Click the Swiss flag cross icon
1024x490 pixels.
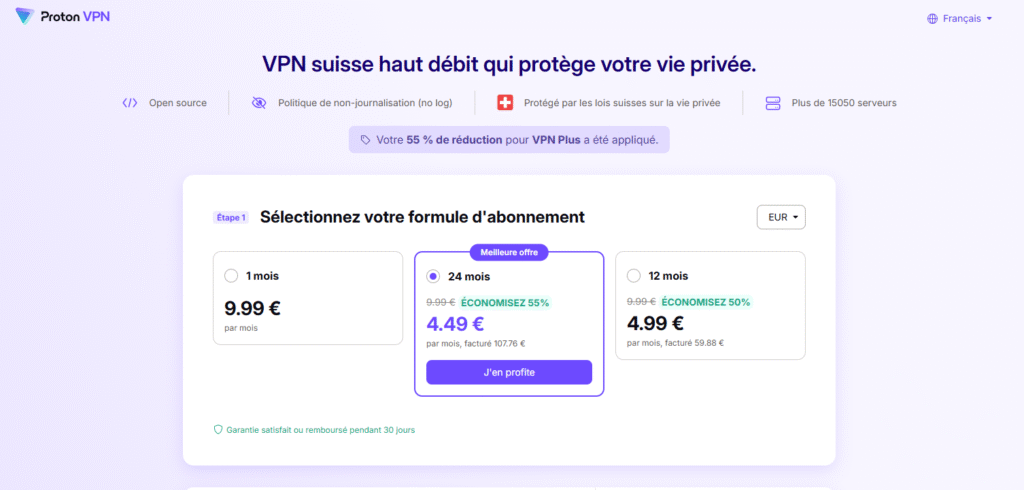point(505,103)
